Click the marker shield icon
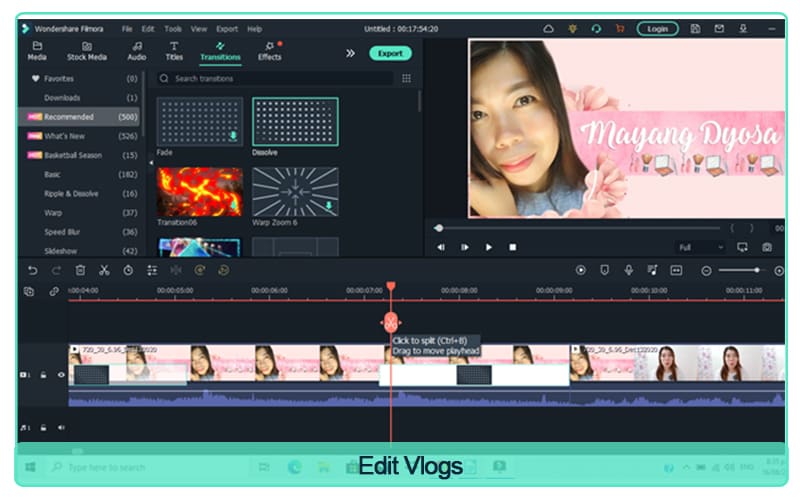Image resolution: width=800 pixels, height=498 pixels. (x=605, y=270)
